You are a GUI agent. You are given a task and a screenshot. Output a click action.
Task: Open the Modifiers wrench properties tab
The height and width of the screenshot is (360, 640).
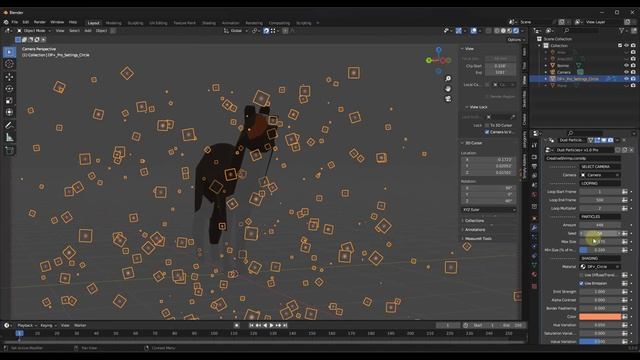(x=534, y=227)
